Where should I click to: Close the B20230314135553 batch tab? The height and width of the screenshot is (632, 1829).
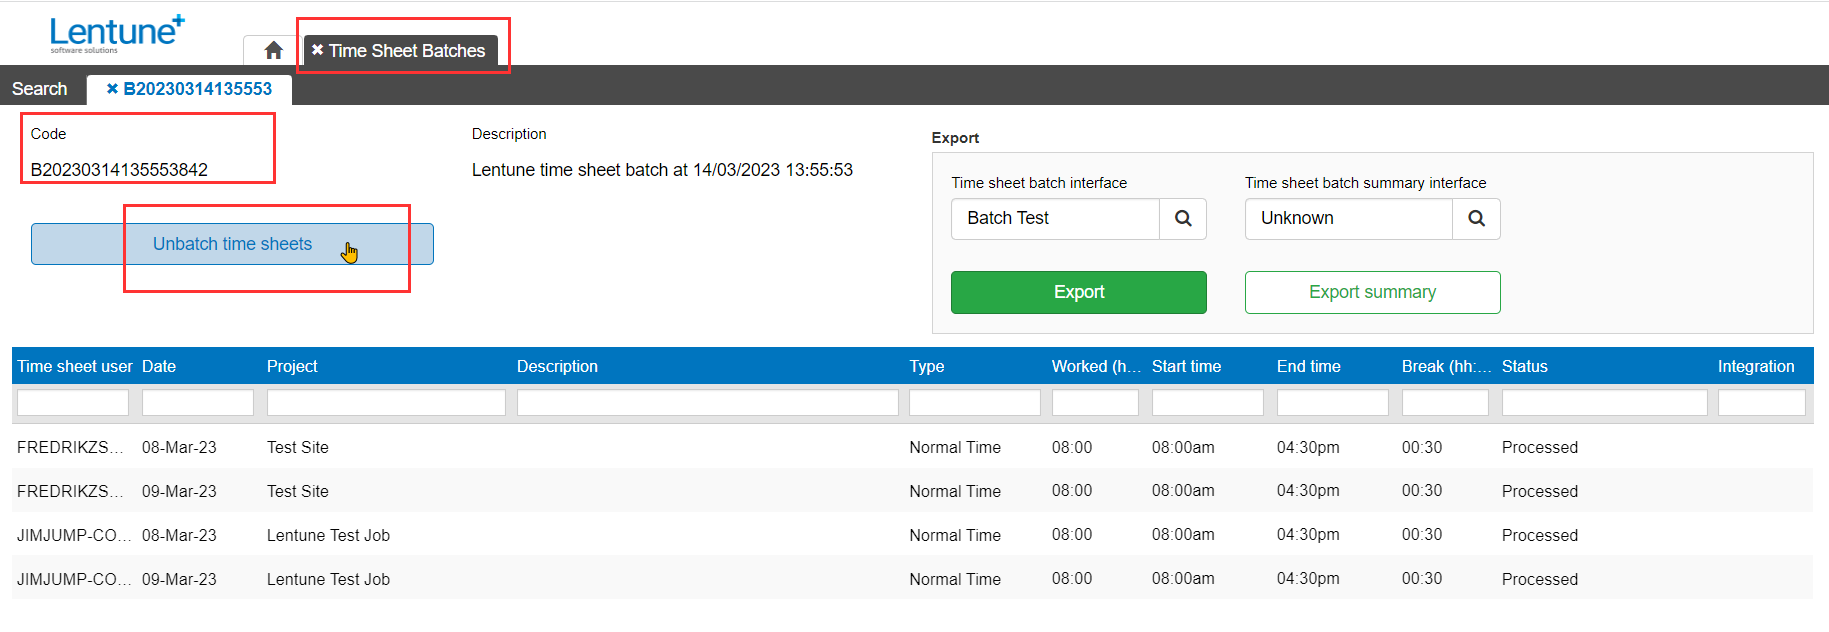click(x=112, y=89)
